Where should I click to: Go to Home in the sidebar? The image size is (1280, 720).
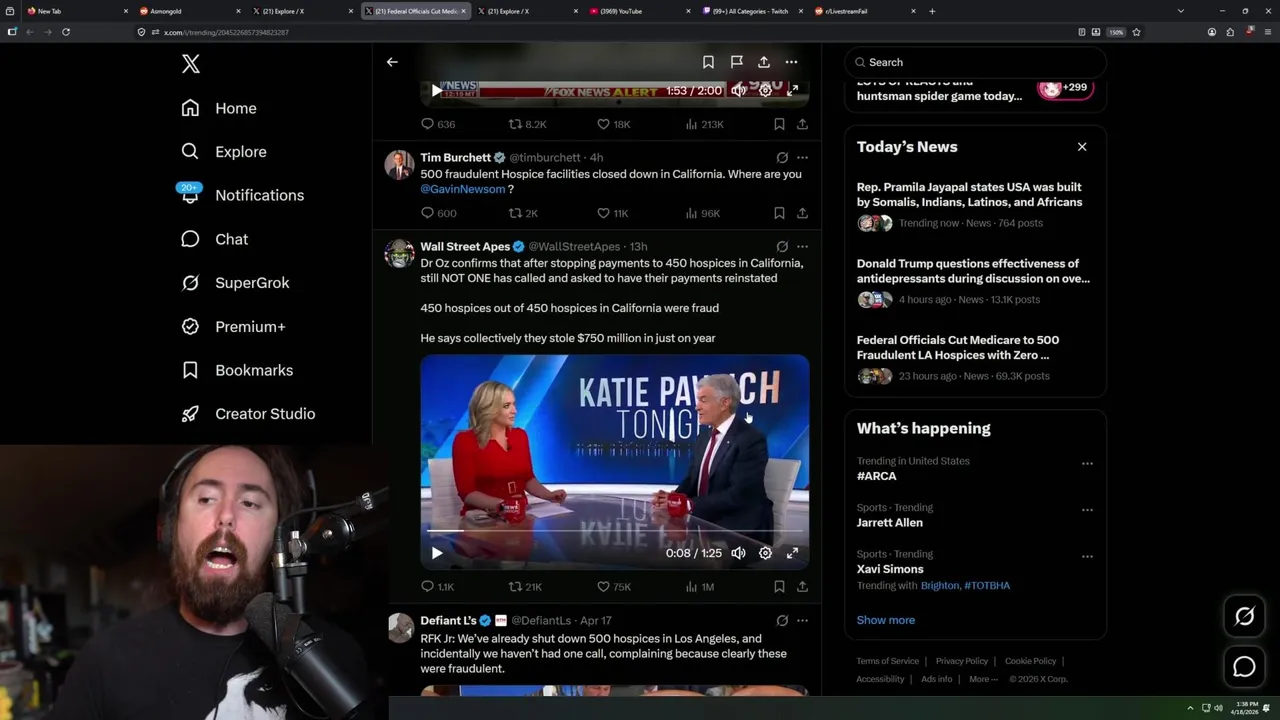click(x=219, y=108)
